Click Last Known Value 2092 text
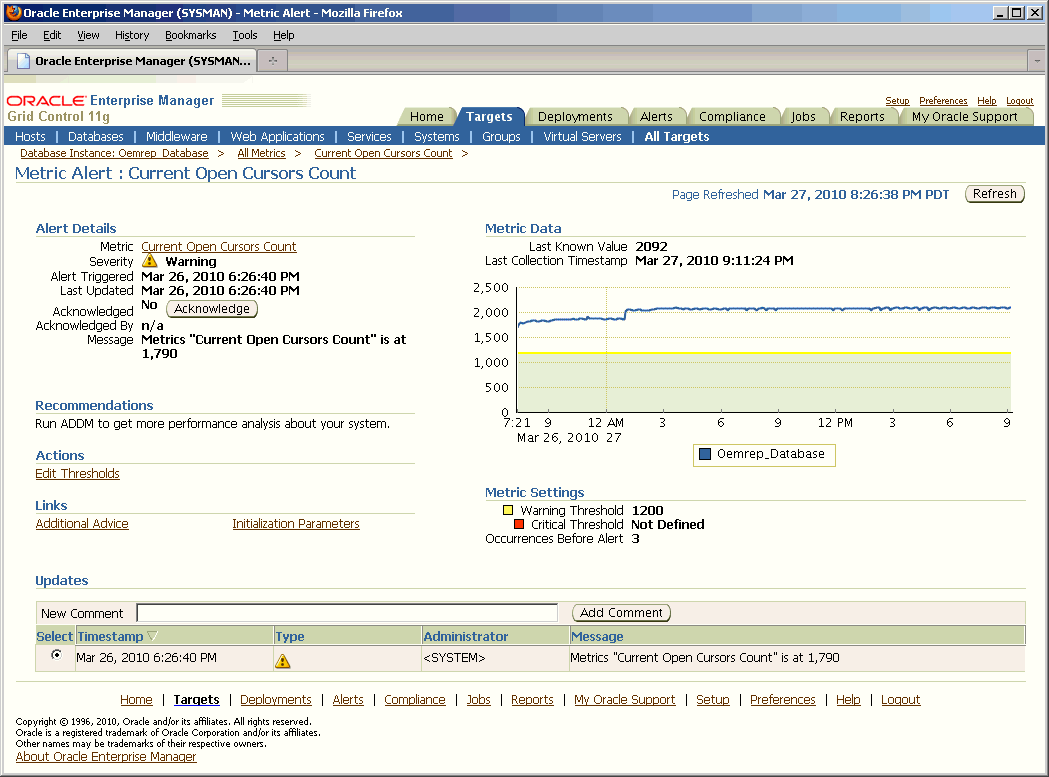Image resolution: width=1049 pixels, height=777 pixels. pos(651,246)
